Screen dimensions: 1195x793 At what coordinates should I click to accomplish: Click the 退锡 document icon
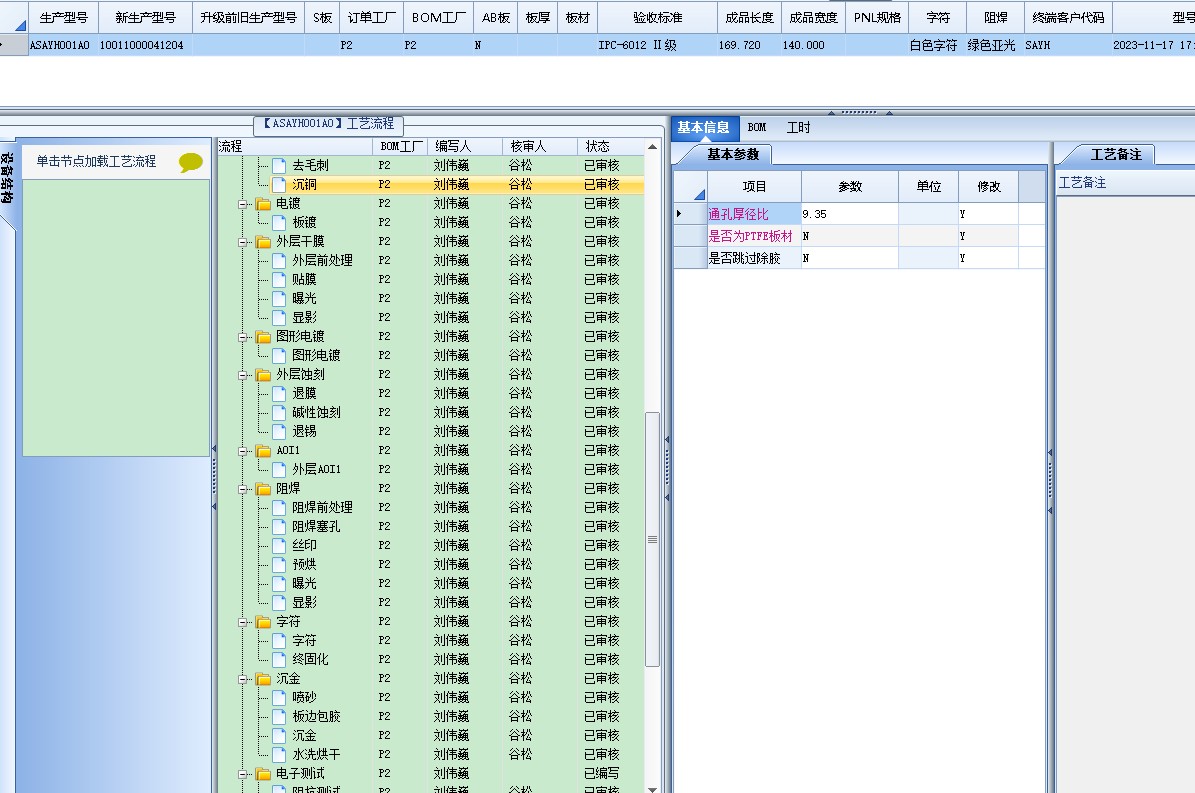tap(280, 431)
